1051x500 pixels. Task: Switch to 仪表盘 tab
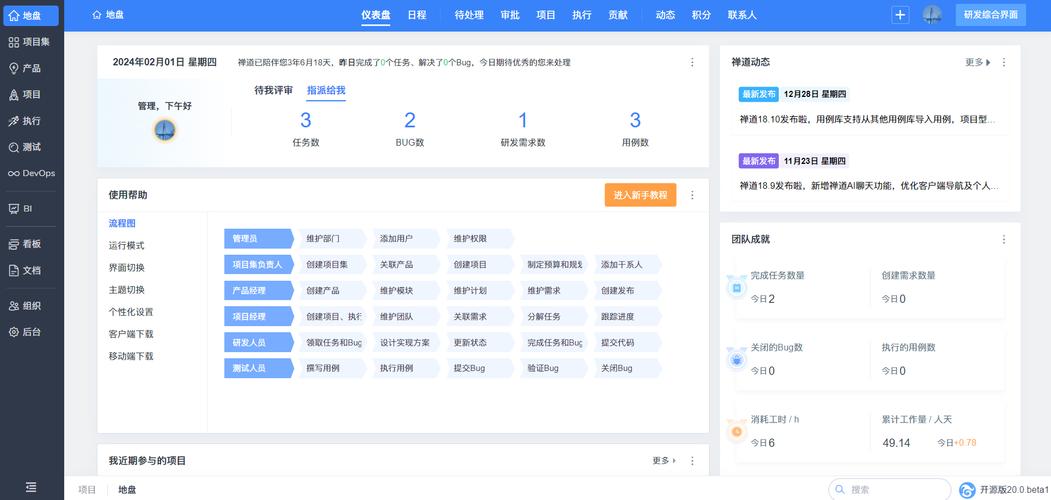376,15
